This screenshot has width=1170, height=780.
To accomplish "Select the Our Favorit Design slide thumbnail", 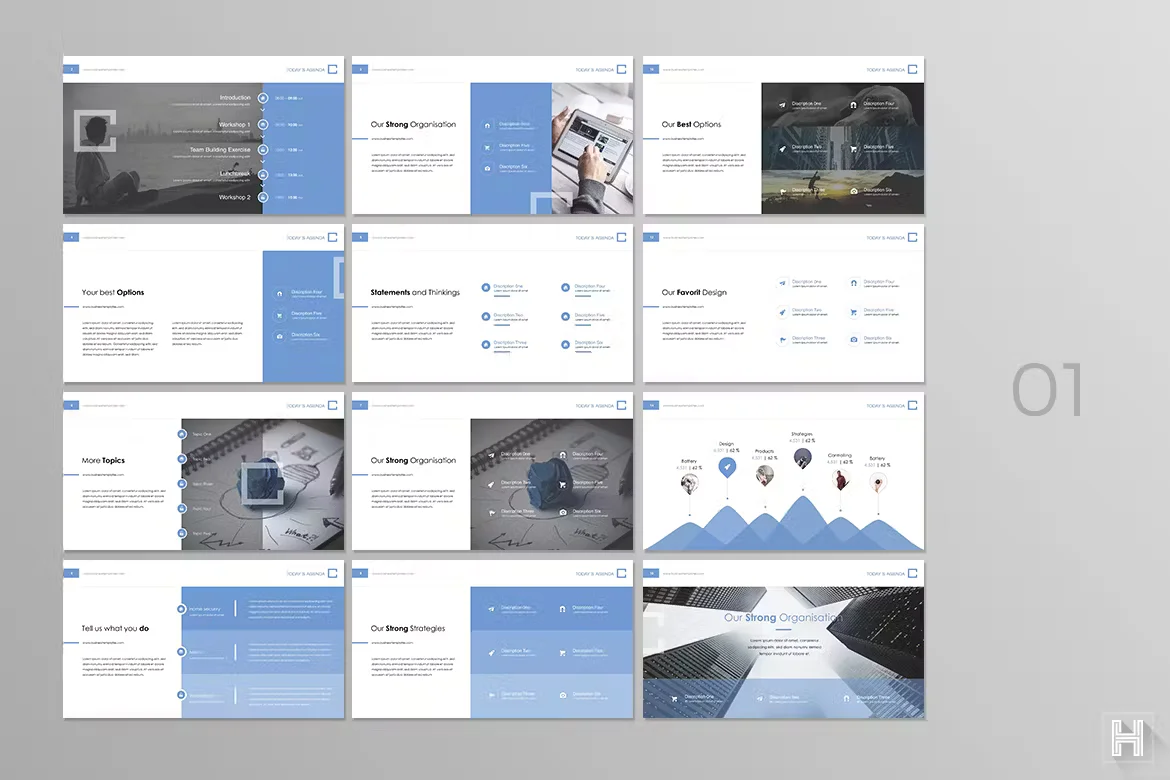I will [784, 304].
